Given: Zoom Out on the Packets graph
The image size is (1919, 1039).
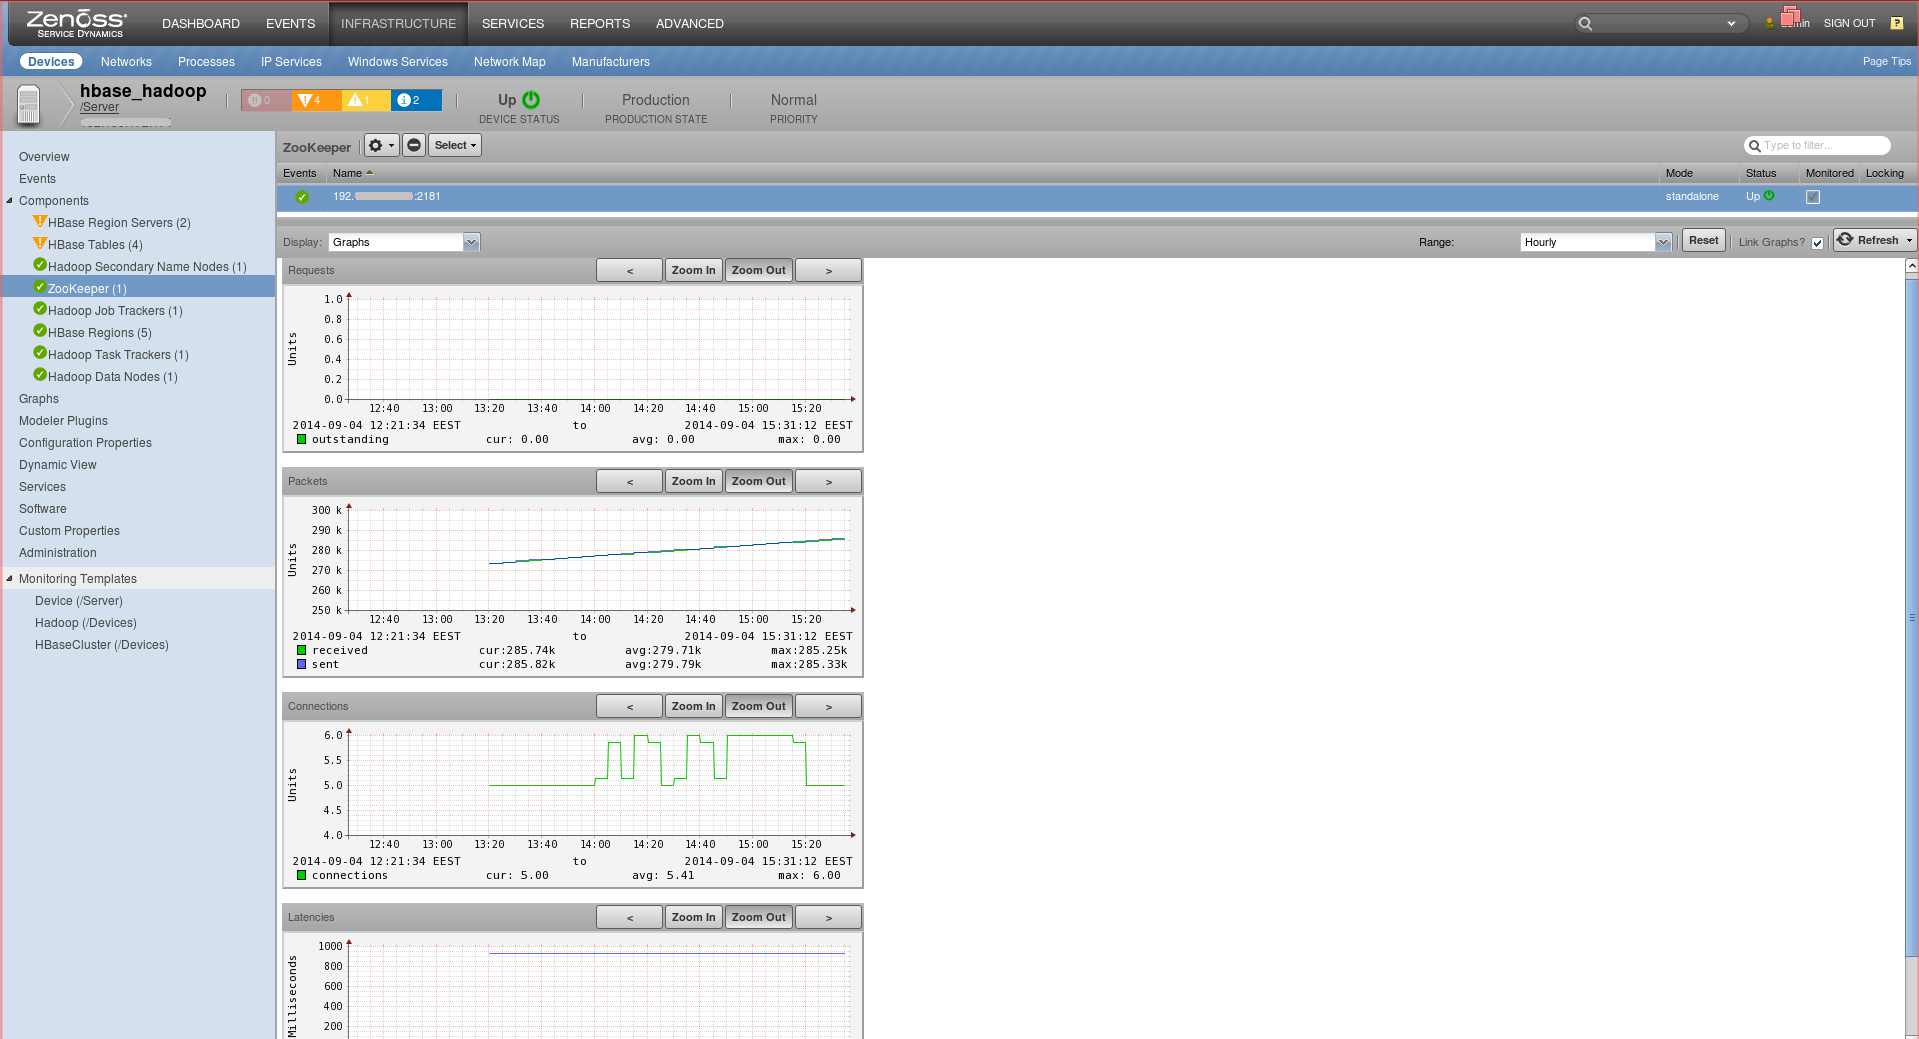Looking at the screenshot, I should 759,482.
